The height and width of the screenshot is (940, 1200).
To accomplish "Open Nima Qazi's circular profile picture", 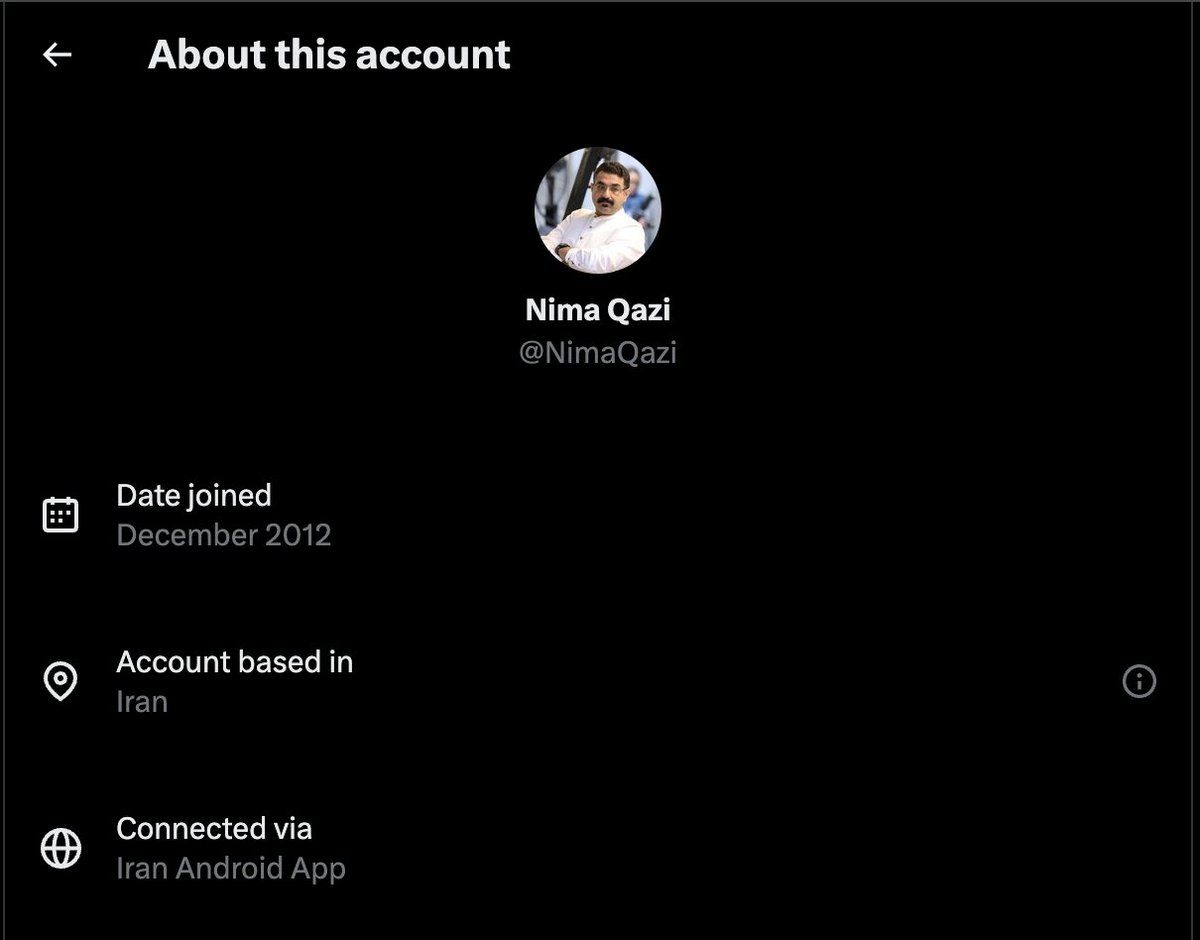I will click(598, 210).
